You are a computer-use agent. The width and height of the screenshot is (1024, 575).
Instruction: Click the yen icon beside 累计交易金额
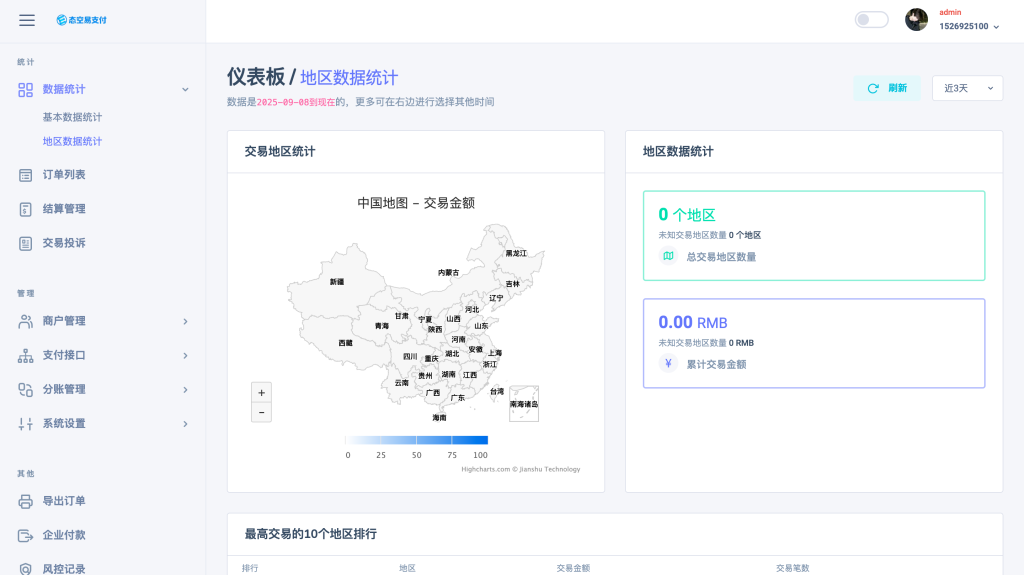tap(668, 363)
